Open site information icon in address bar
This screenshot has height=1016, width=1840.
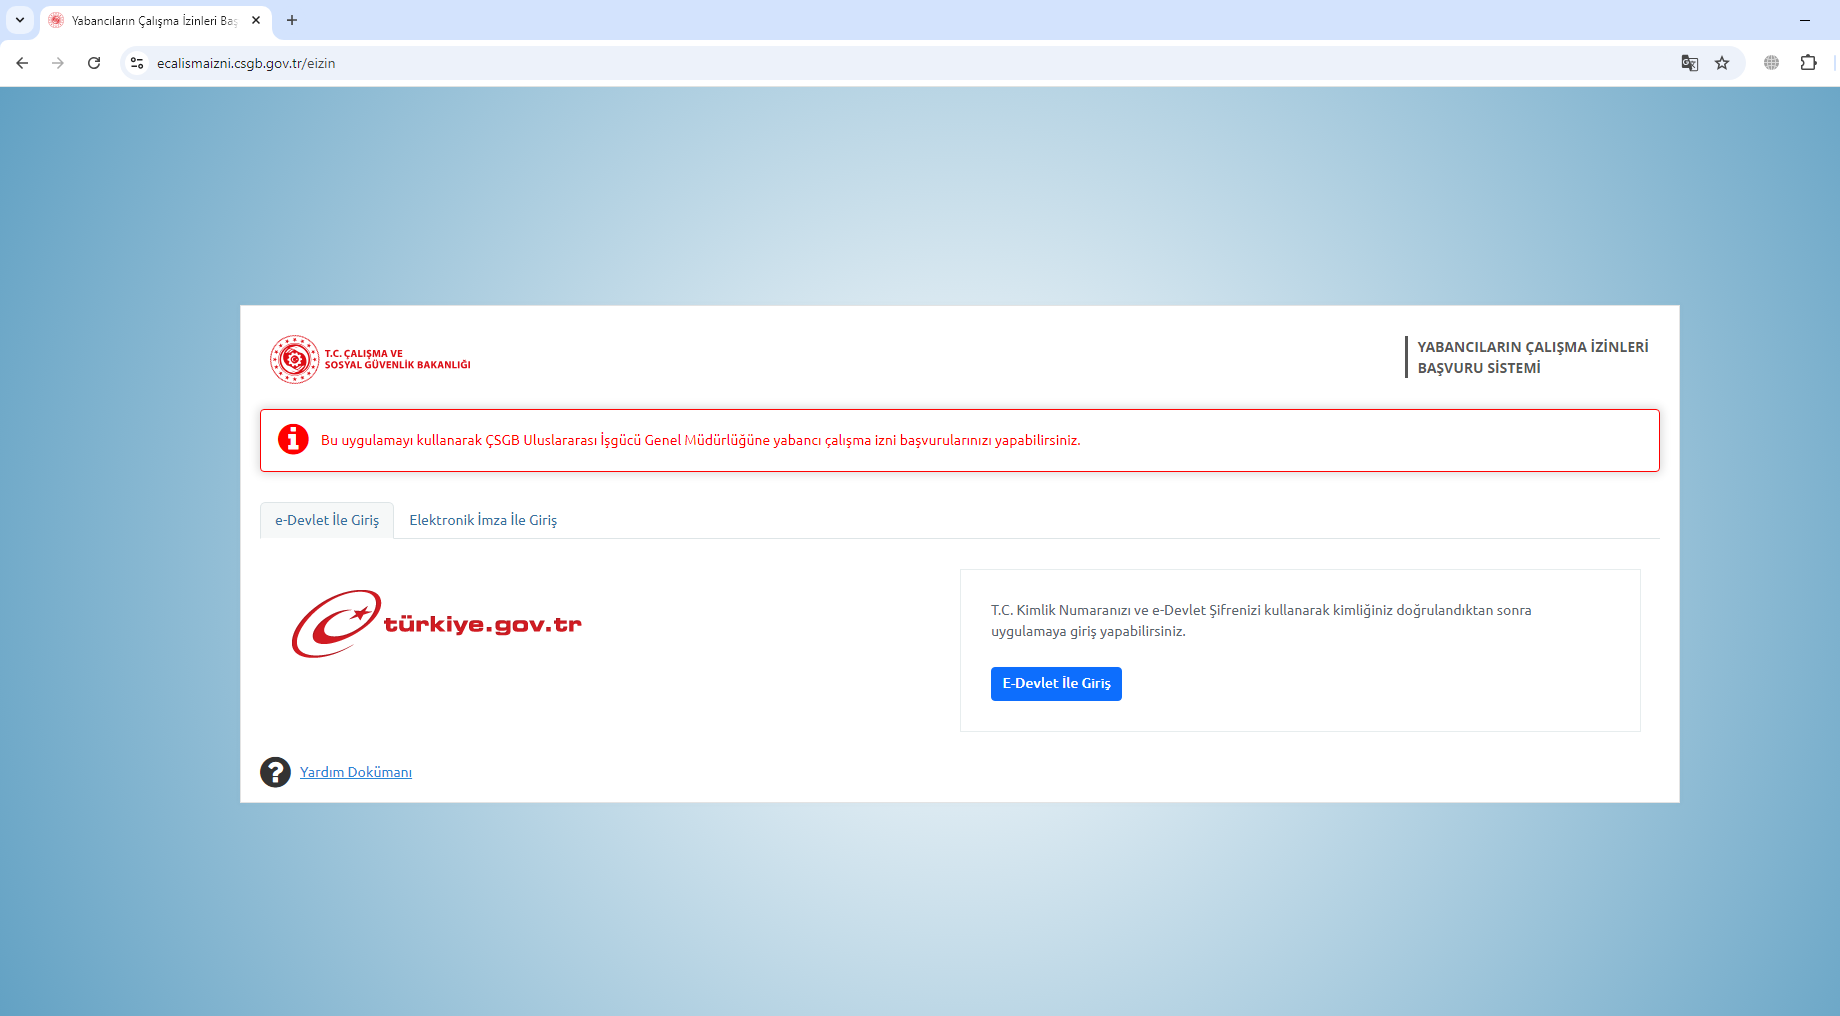click(x=137, y=63)
